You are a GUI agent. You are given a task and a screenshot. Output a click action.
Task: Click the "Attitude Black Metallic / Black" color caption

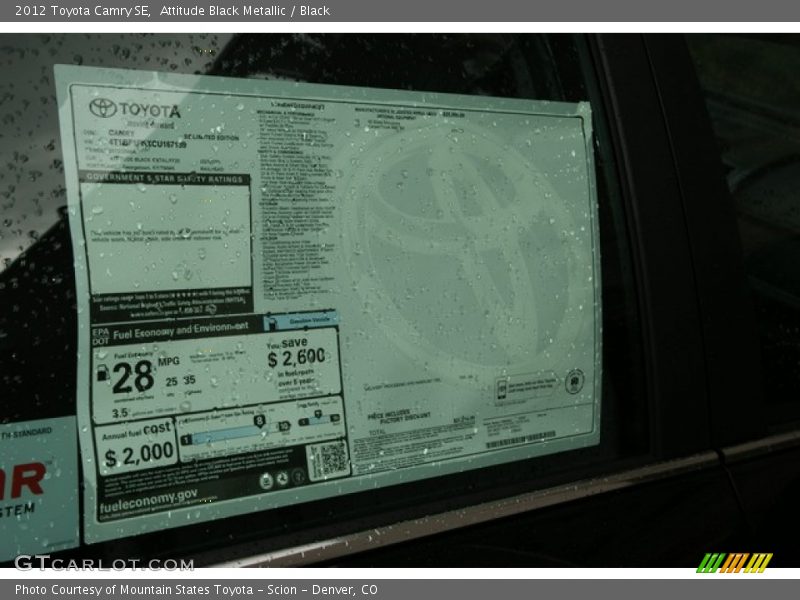tap(244, 11)
